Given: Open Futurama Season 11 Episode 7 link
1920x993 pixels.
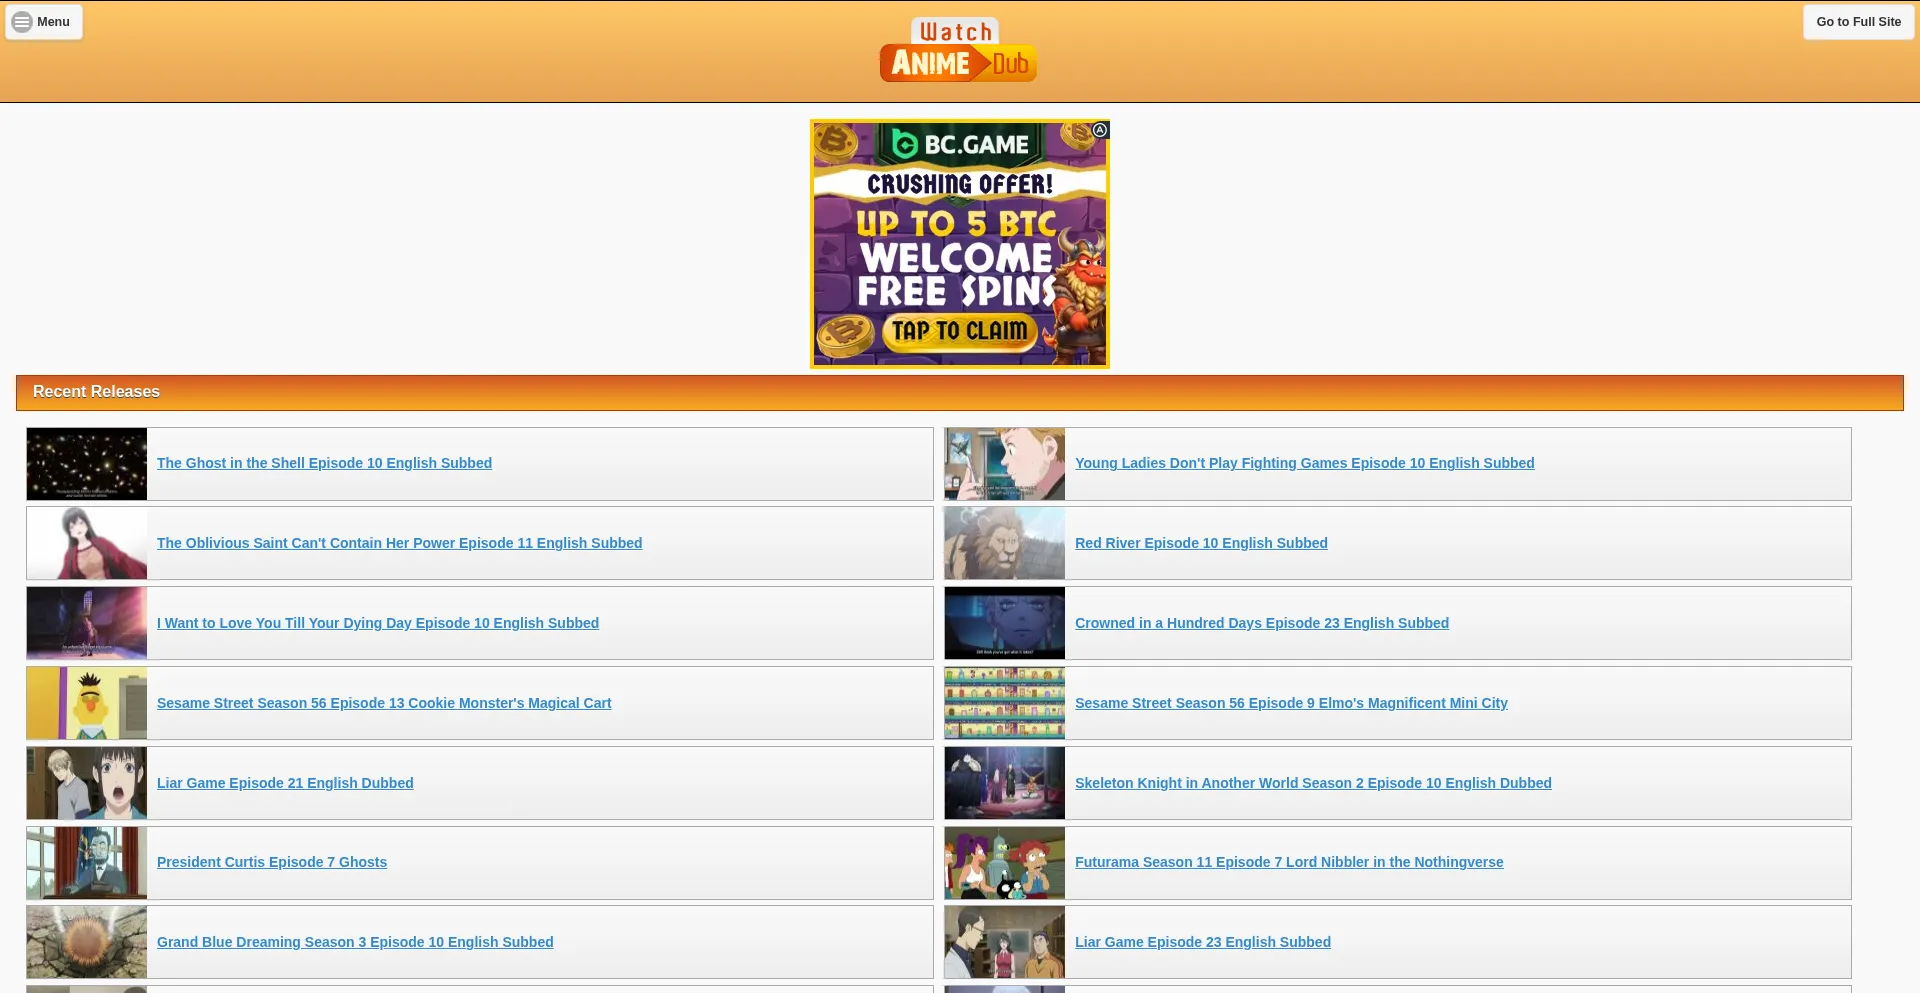Looking at the screenshot, I should click(x=1289, y=862).
